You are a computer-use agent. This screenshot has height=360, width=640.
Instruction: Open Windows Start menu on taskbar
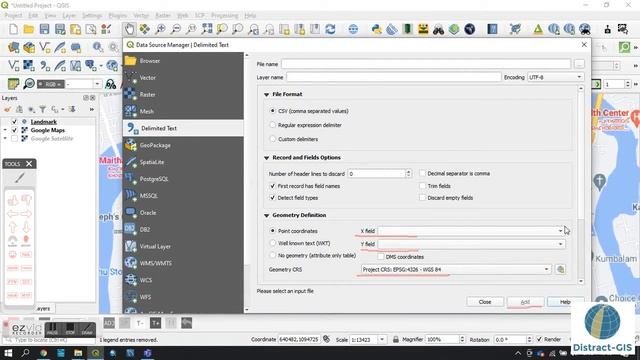[x=8, y=353]
